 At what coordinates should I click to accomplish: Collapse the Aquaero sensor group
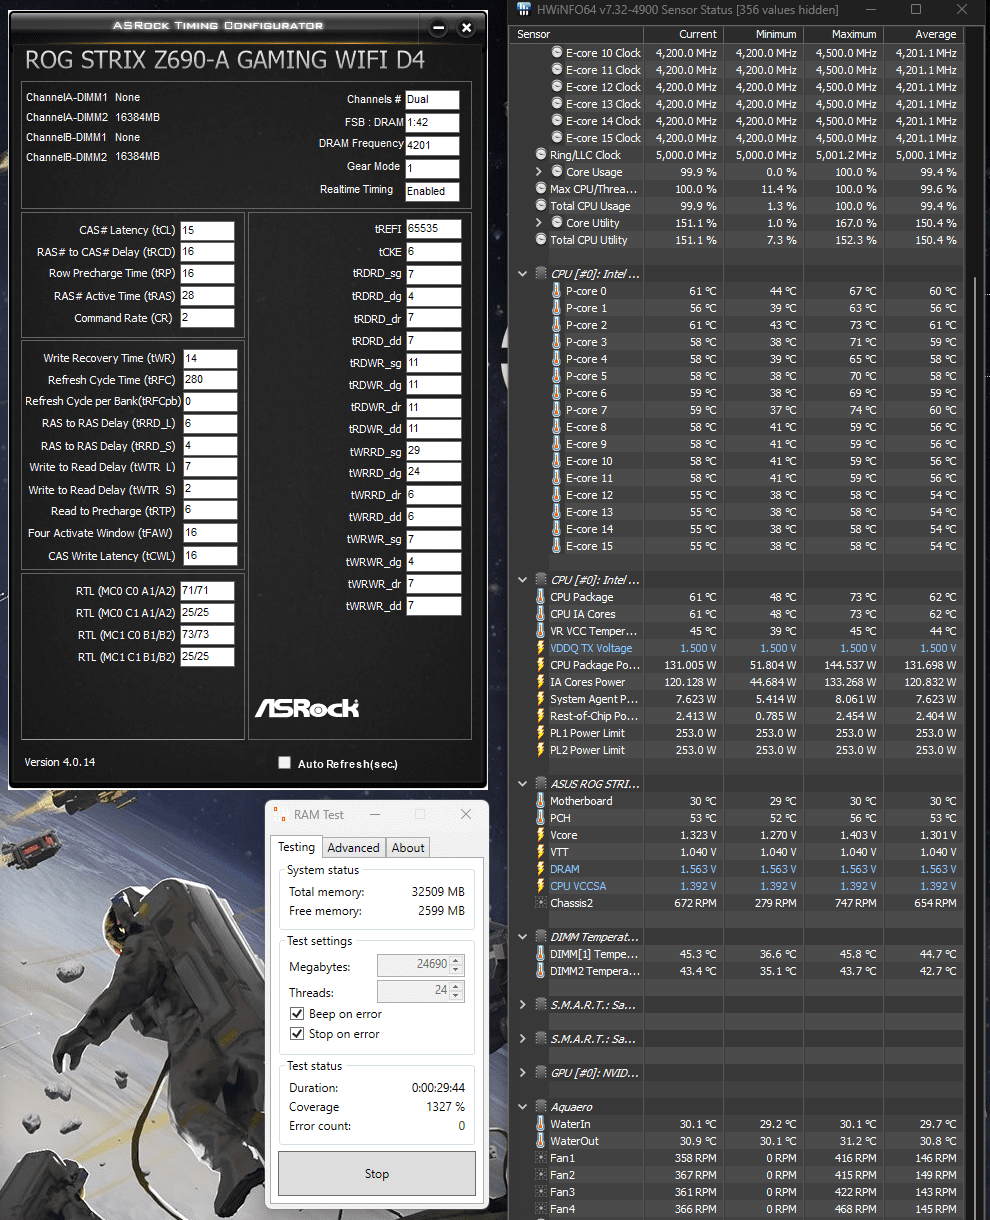click(523, 1107)
